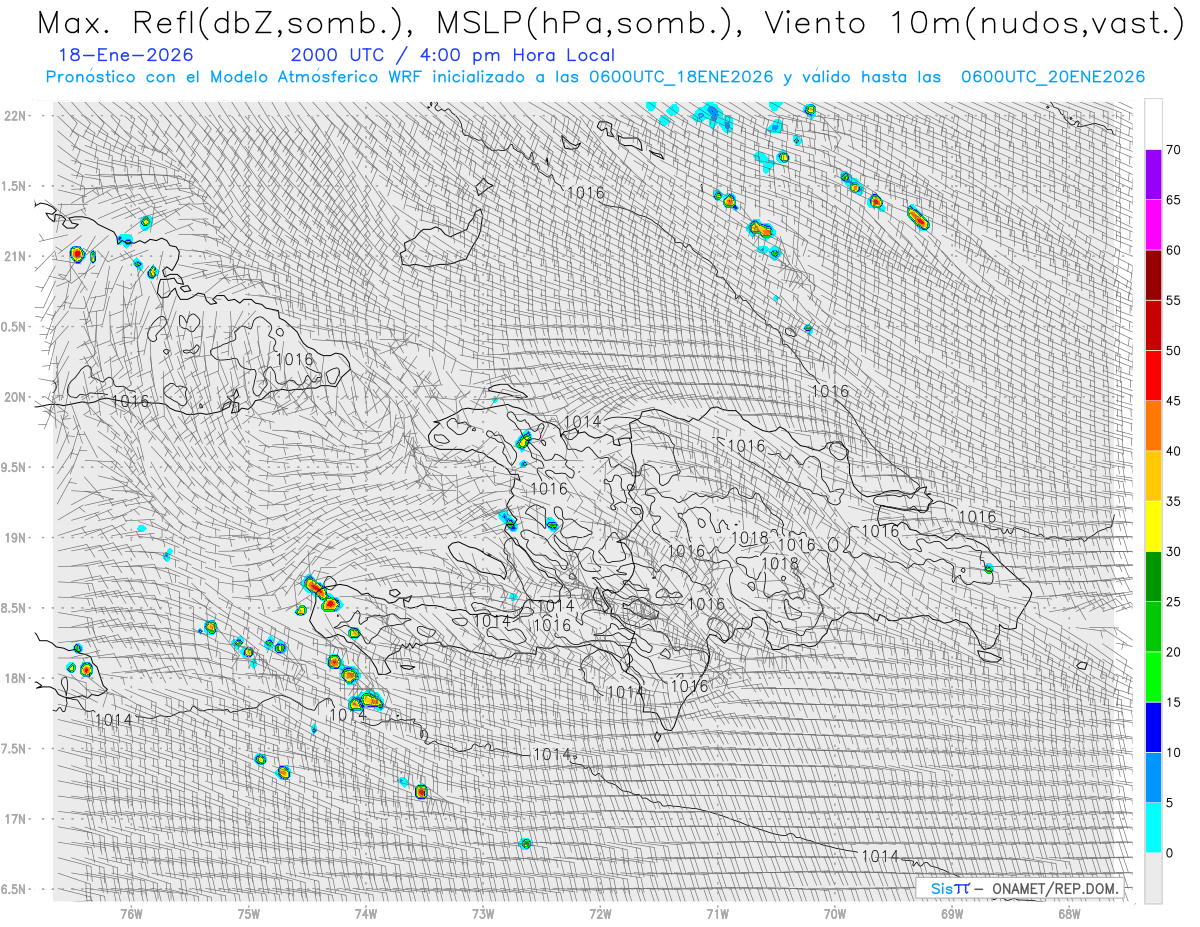Viewport: 1200px width, 927px height.
Task: Click the colorbar tick label '0'
Action: tap(1169, 853)
